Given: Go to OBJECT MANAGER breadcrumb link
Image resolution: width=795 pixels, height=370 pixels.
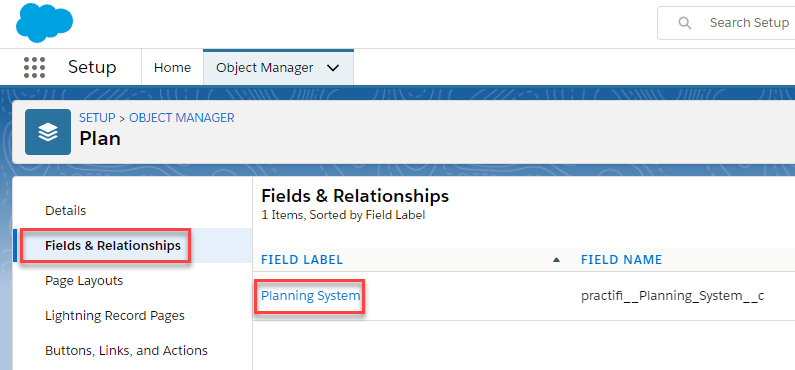Looking at the screenshot, I should (182, 118).
